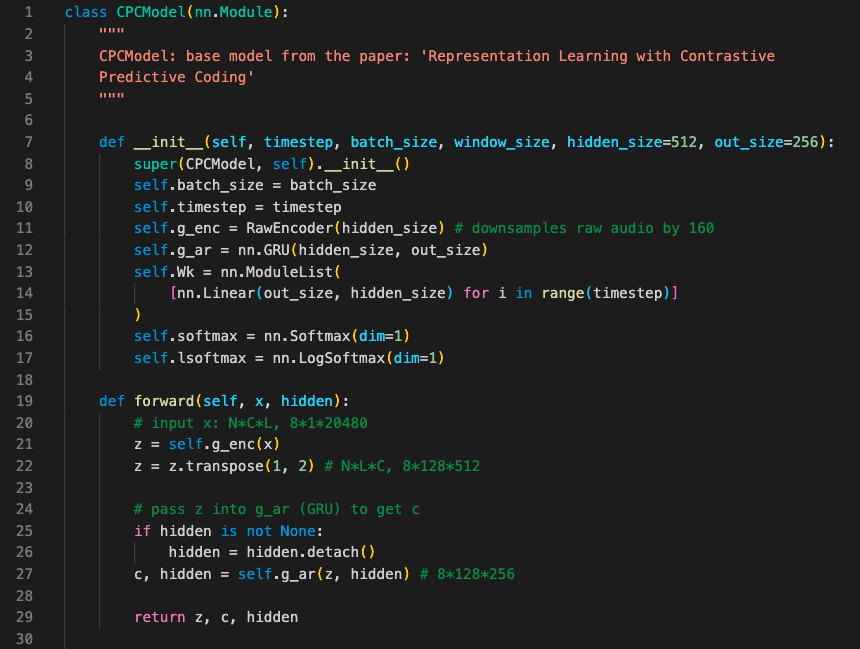Click the 'hidden_size=512' default parameter
The image size is (860, 649).
coord(632,142)
